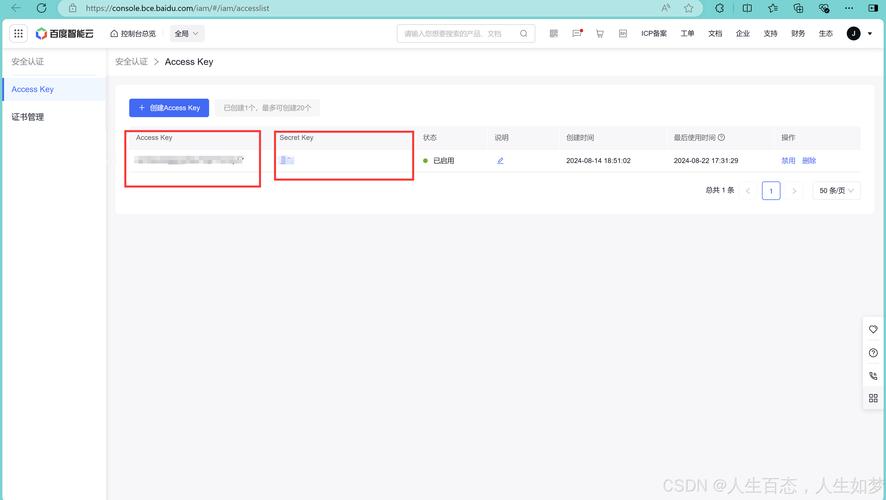Click the floating phone contact icon

click(x=873, y=376)
